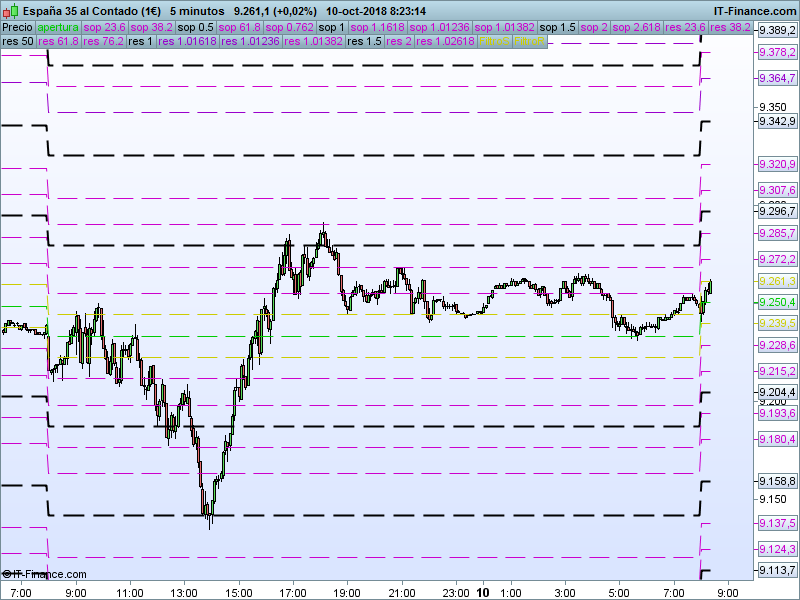Click the bold 10 date marker
Image resolution: width=800 pixels, height=600 pixels.
pyautogui.click(x=483, y=593)
